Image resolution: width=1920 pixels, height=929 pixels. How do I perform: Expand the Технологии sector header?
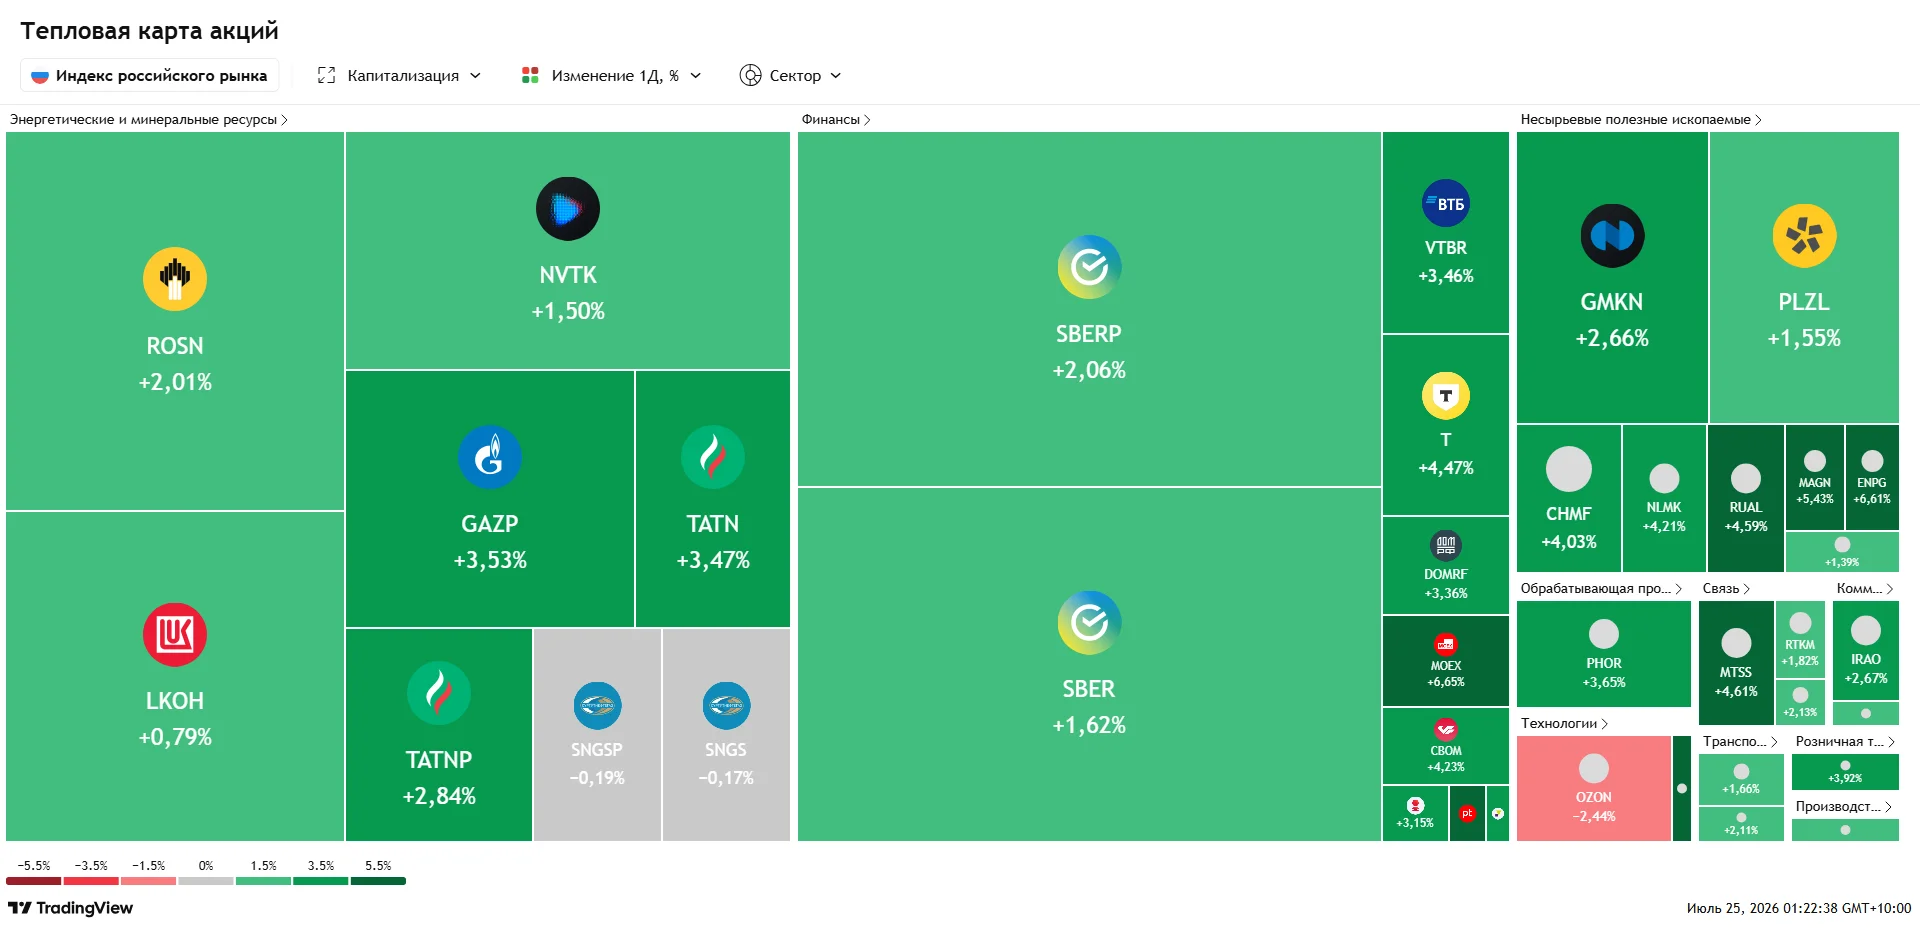pyautogui.click(x=1564, y=723)
